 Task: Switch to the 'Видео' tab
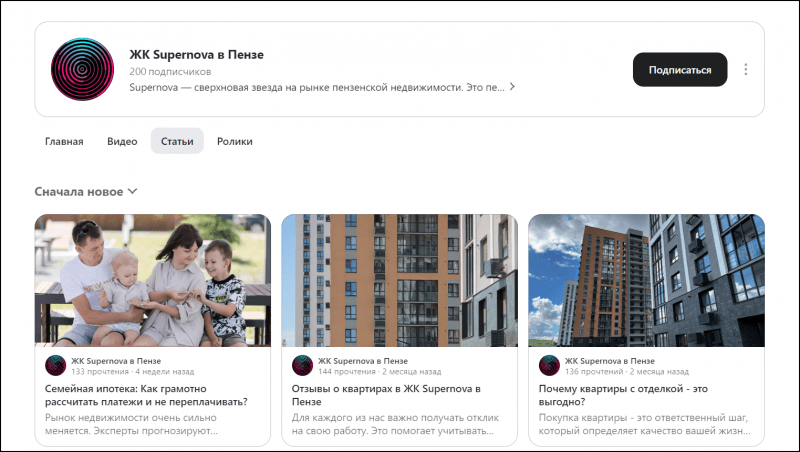click(122, 142)
